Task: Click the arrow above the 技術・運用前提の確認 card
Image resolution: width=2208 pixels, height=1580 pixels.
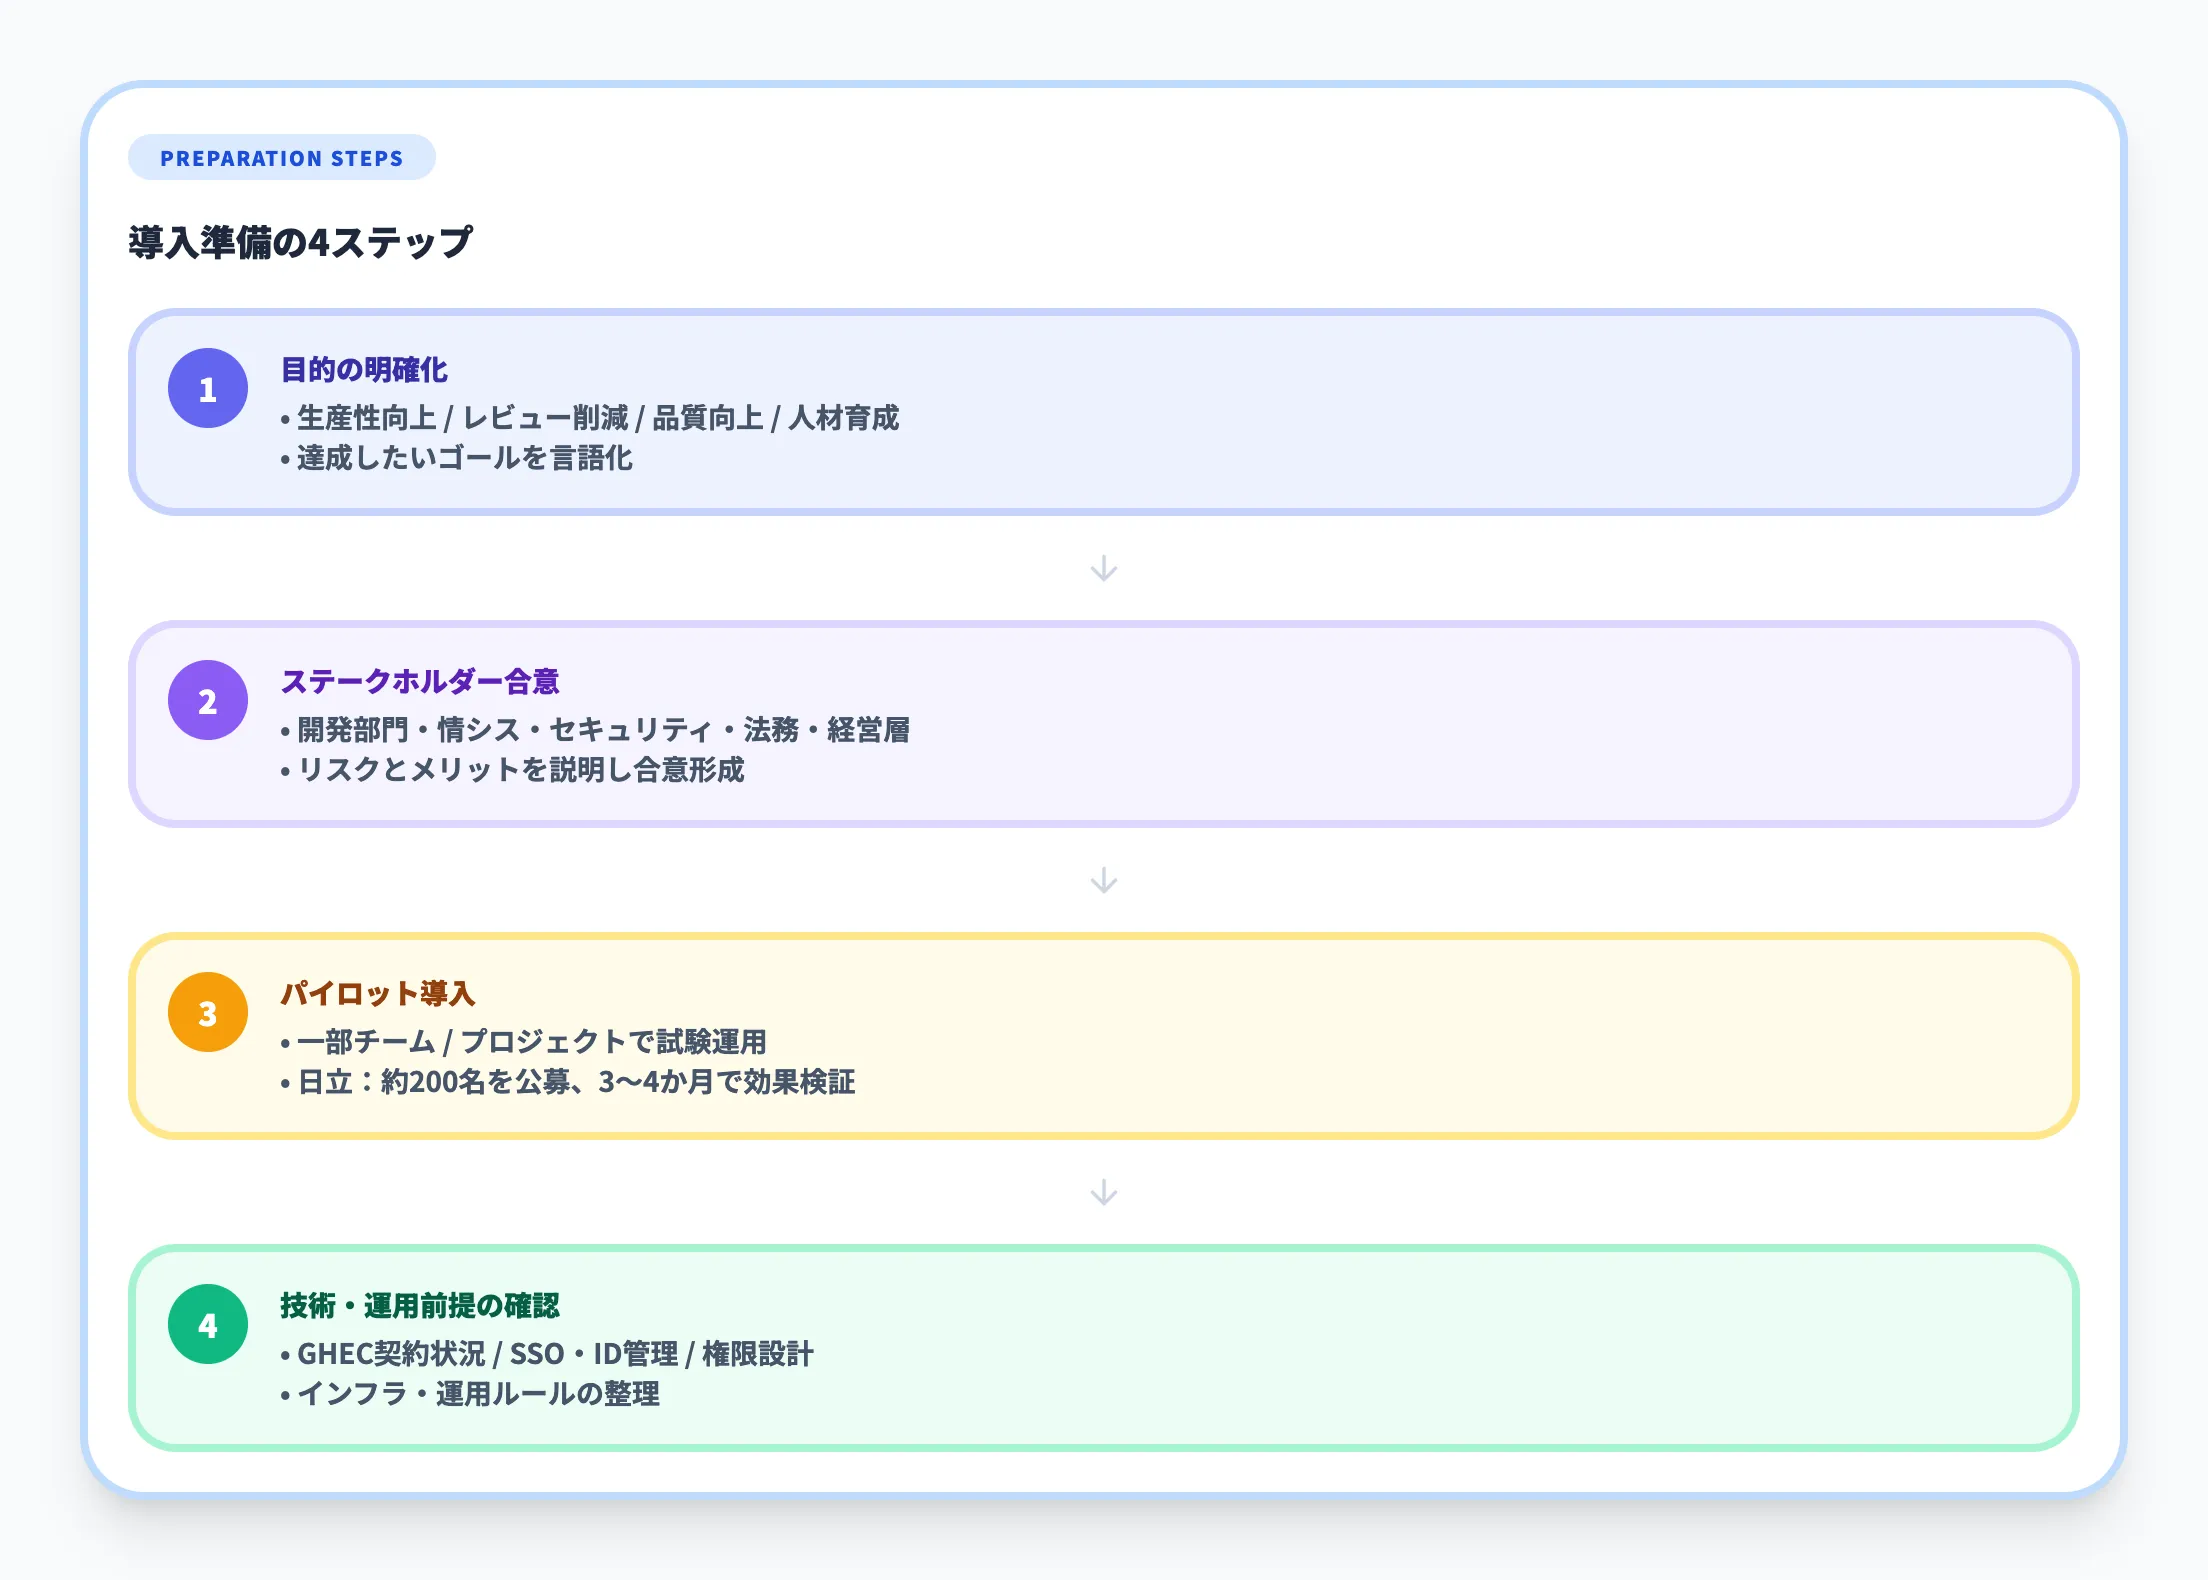Action: click(x=1104, y=1194)
